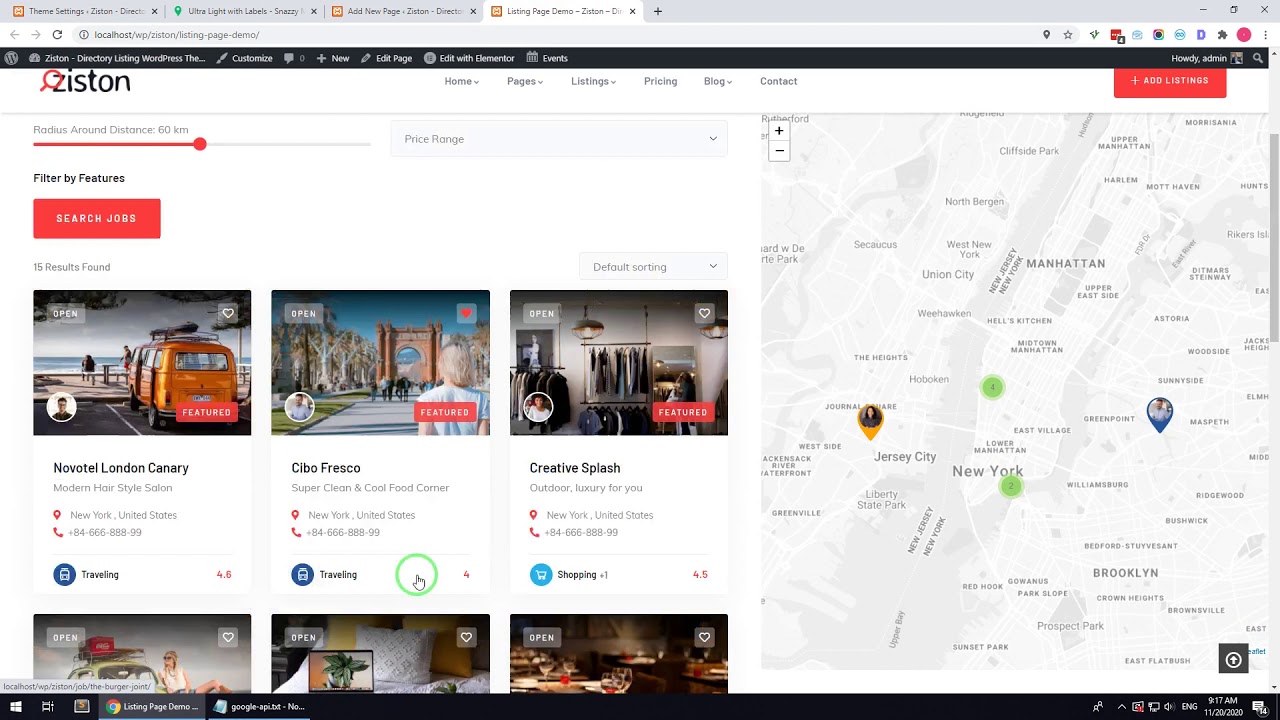Click the back-to-top arrow button

(x=1233, y=659)
